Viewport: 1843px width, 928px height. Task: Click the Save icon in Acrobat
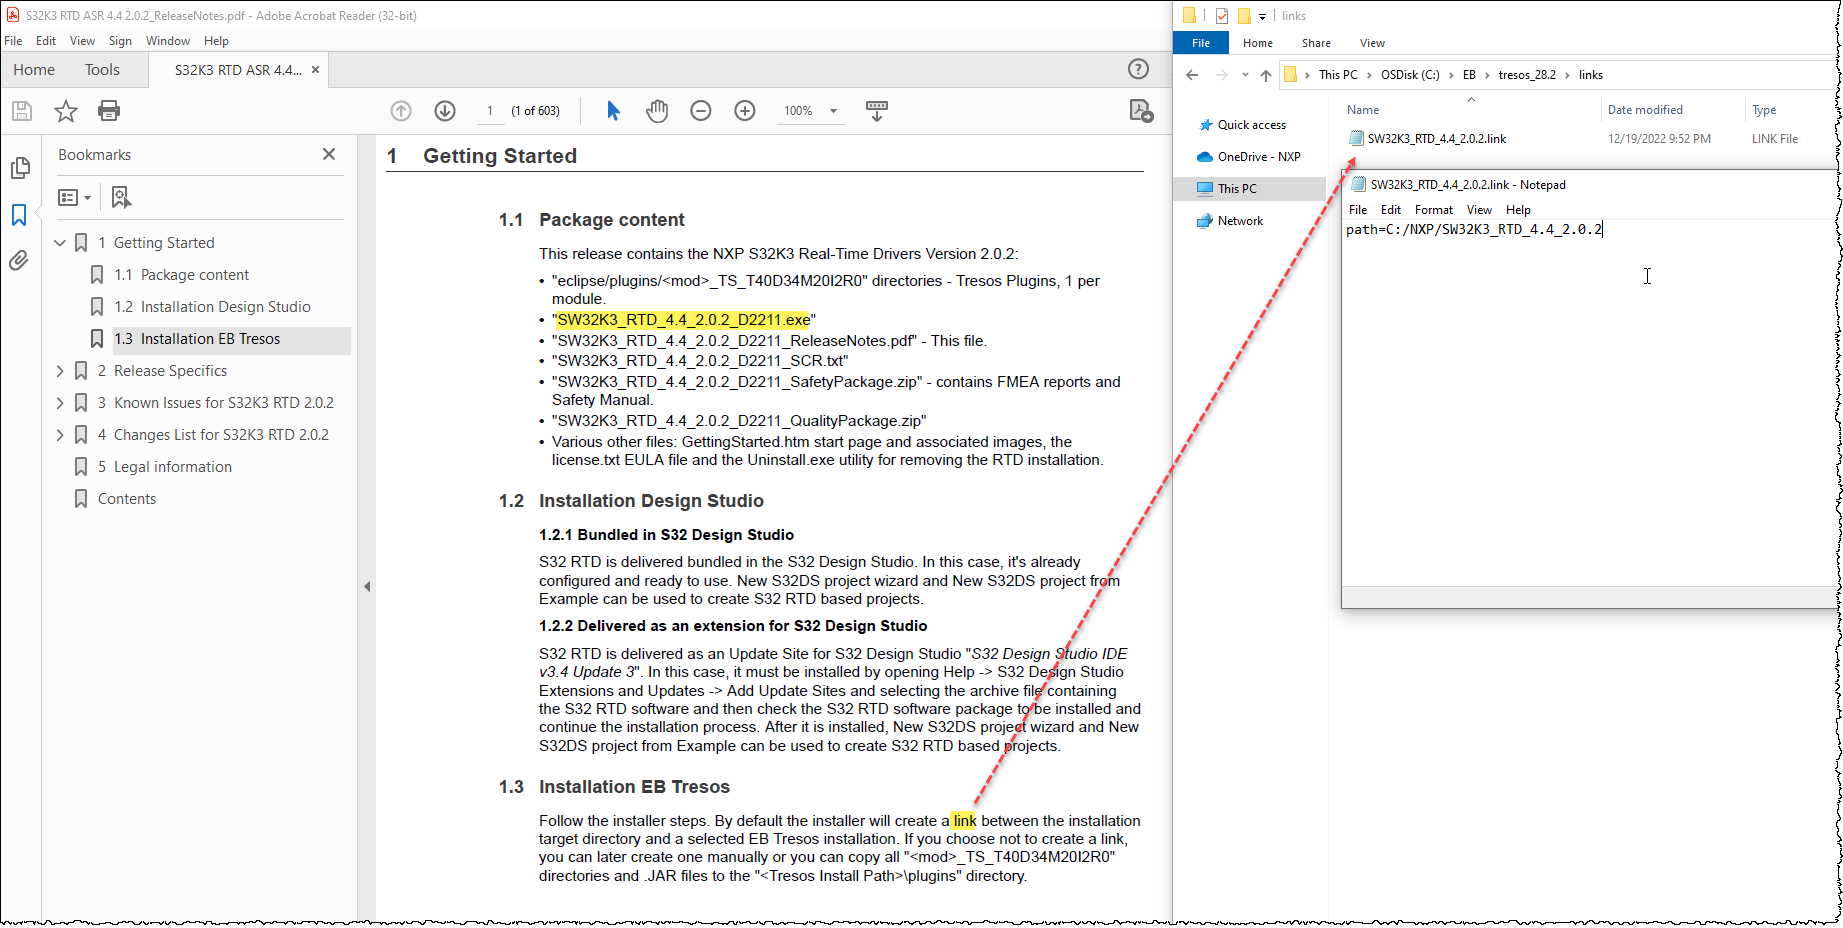(x=21, y=111)
